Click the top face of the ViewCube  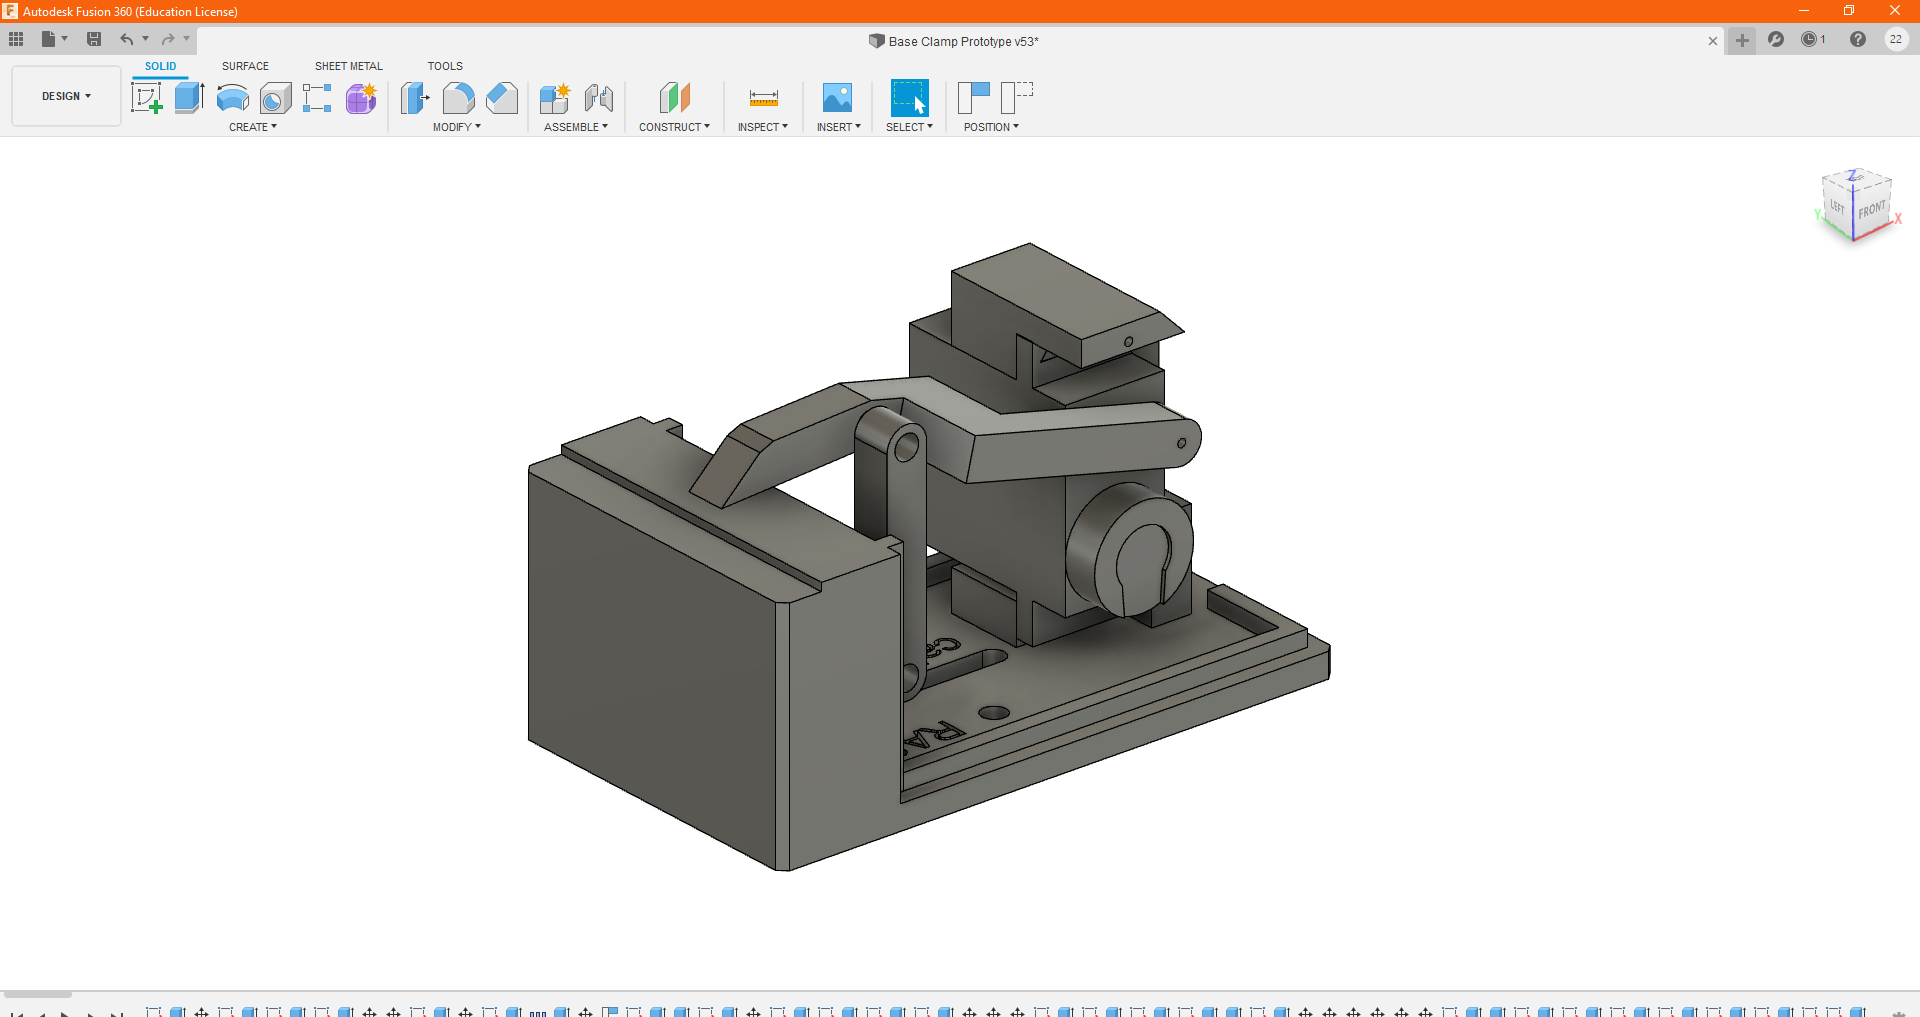click(1857, 180)
